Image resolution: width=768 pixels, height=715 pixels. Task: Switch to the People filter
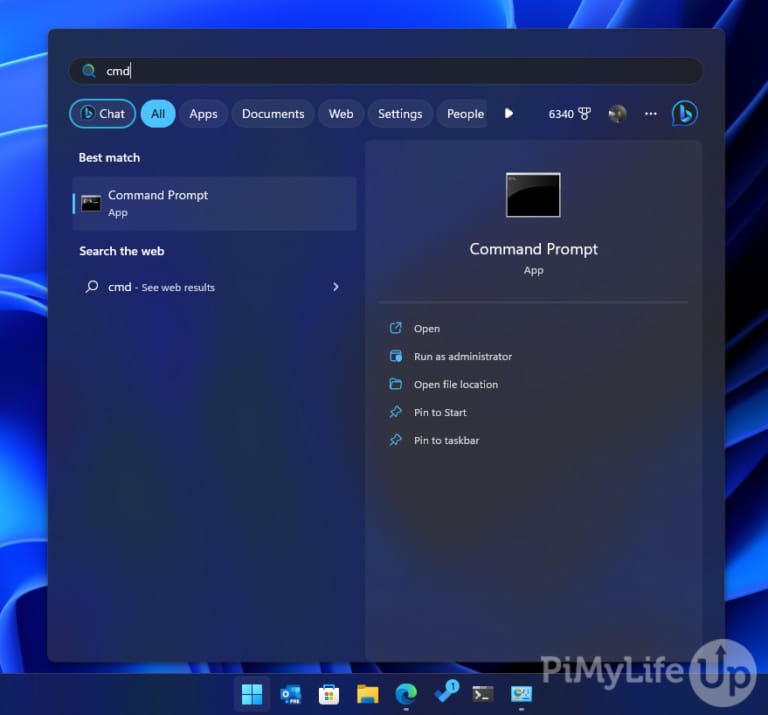(x=463, y=114)
